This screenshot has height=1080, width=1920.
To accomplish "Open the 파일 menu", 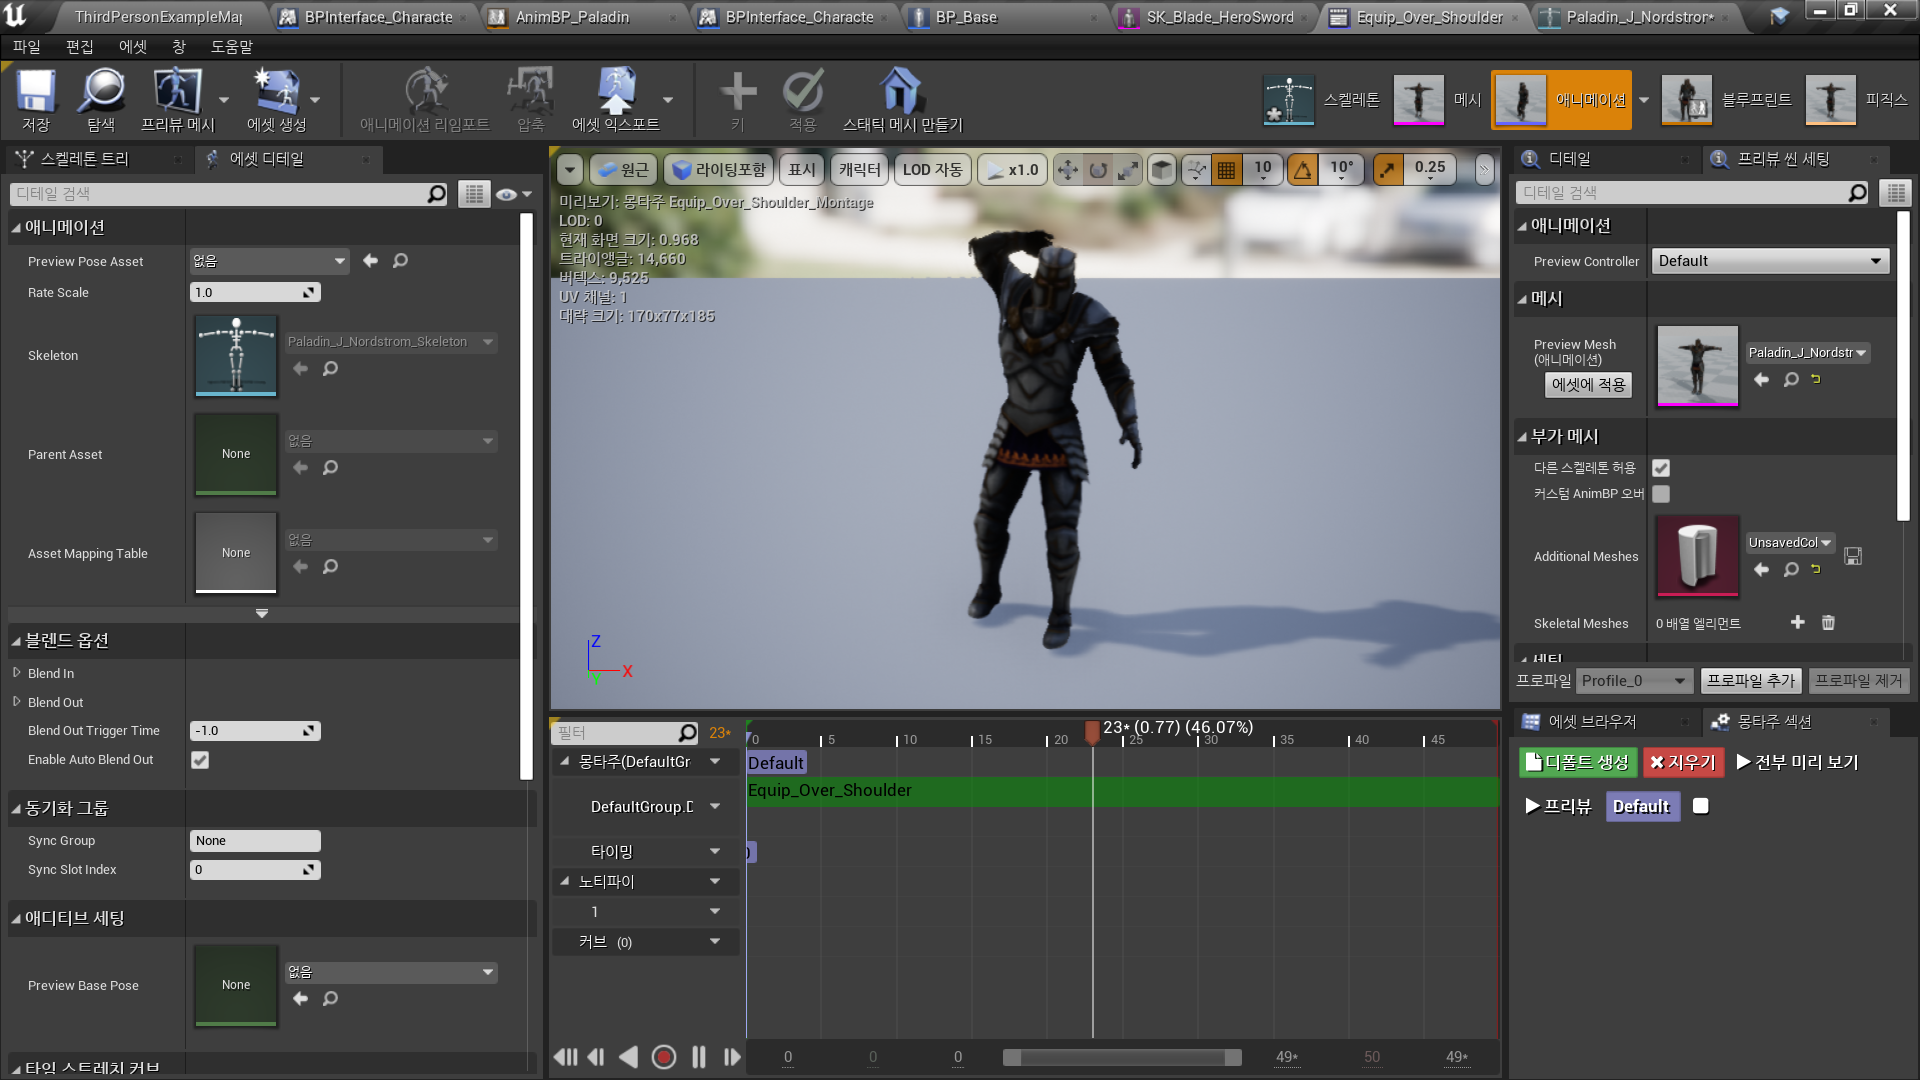I will tap(26, 46).
